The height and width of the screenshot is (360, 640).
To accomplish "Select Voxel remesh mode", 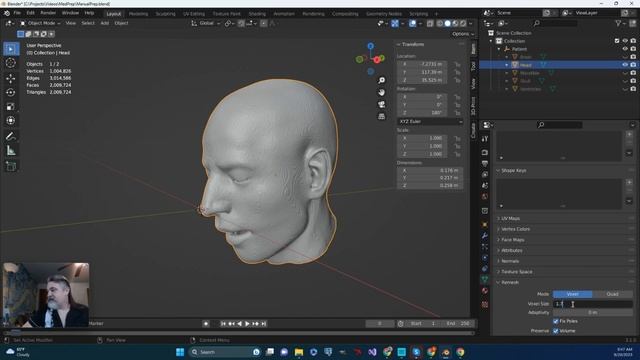I will pyautogui.click(x=572, y=294).
